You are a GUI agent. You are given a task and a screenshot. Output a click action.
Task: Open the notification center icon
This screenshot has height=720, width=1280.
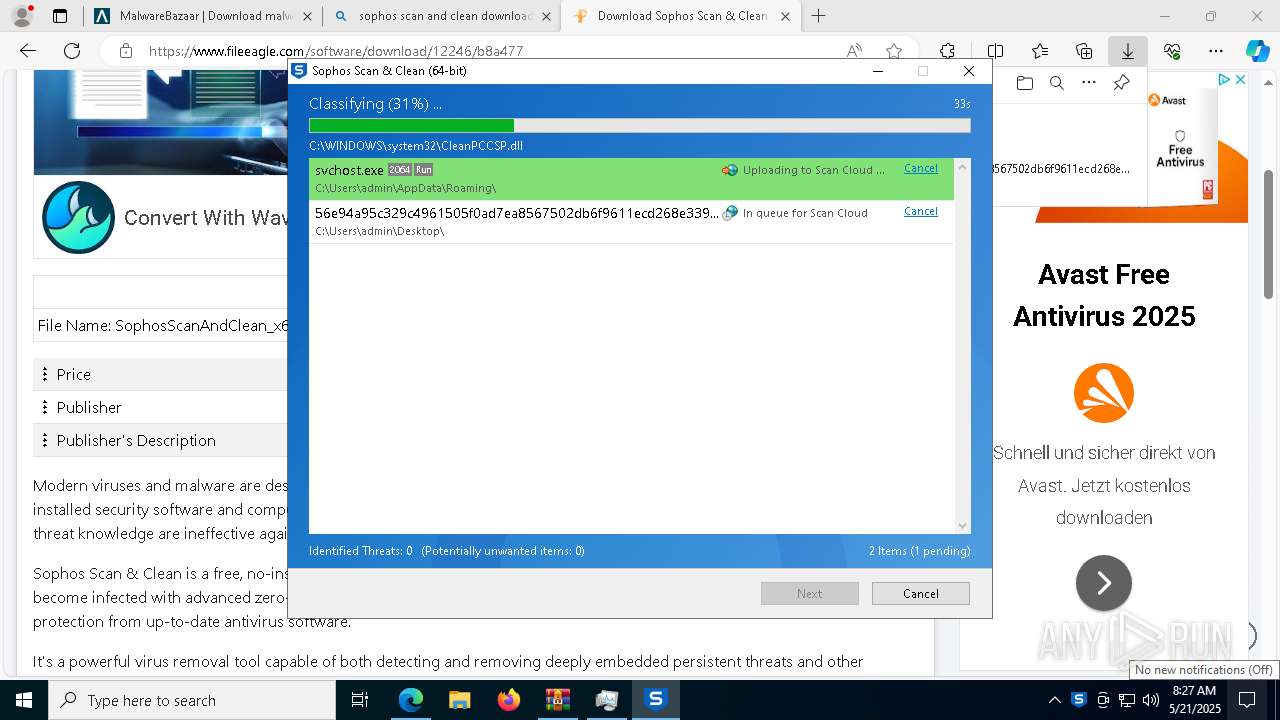pos(1248,700)
